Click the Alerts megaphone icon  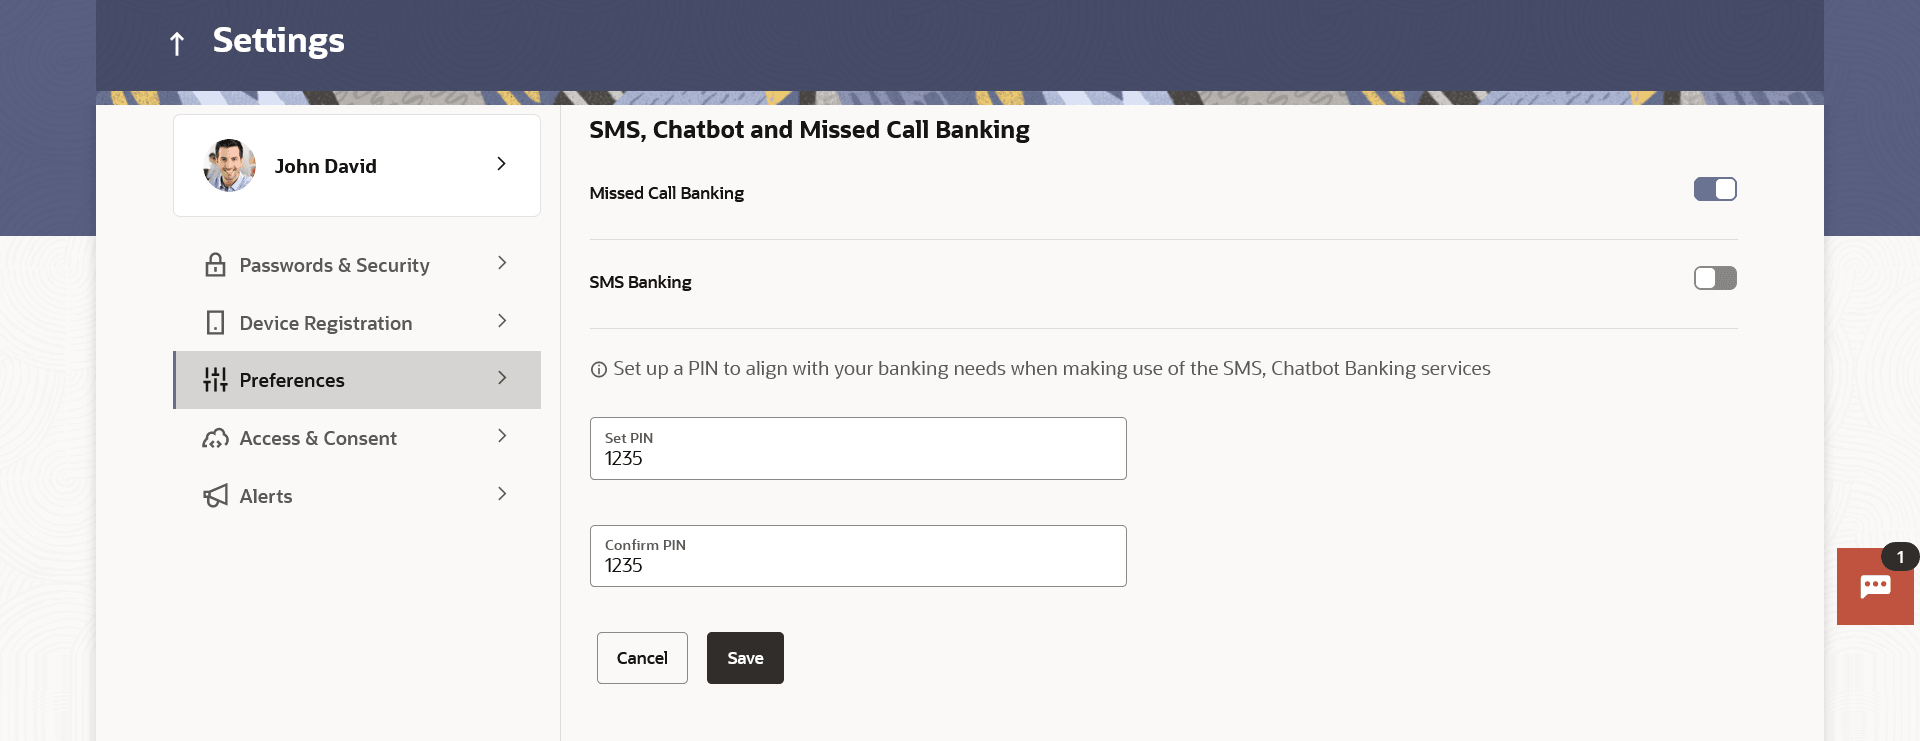click(215, 496)
